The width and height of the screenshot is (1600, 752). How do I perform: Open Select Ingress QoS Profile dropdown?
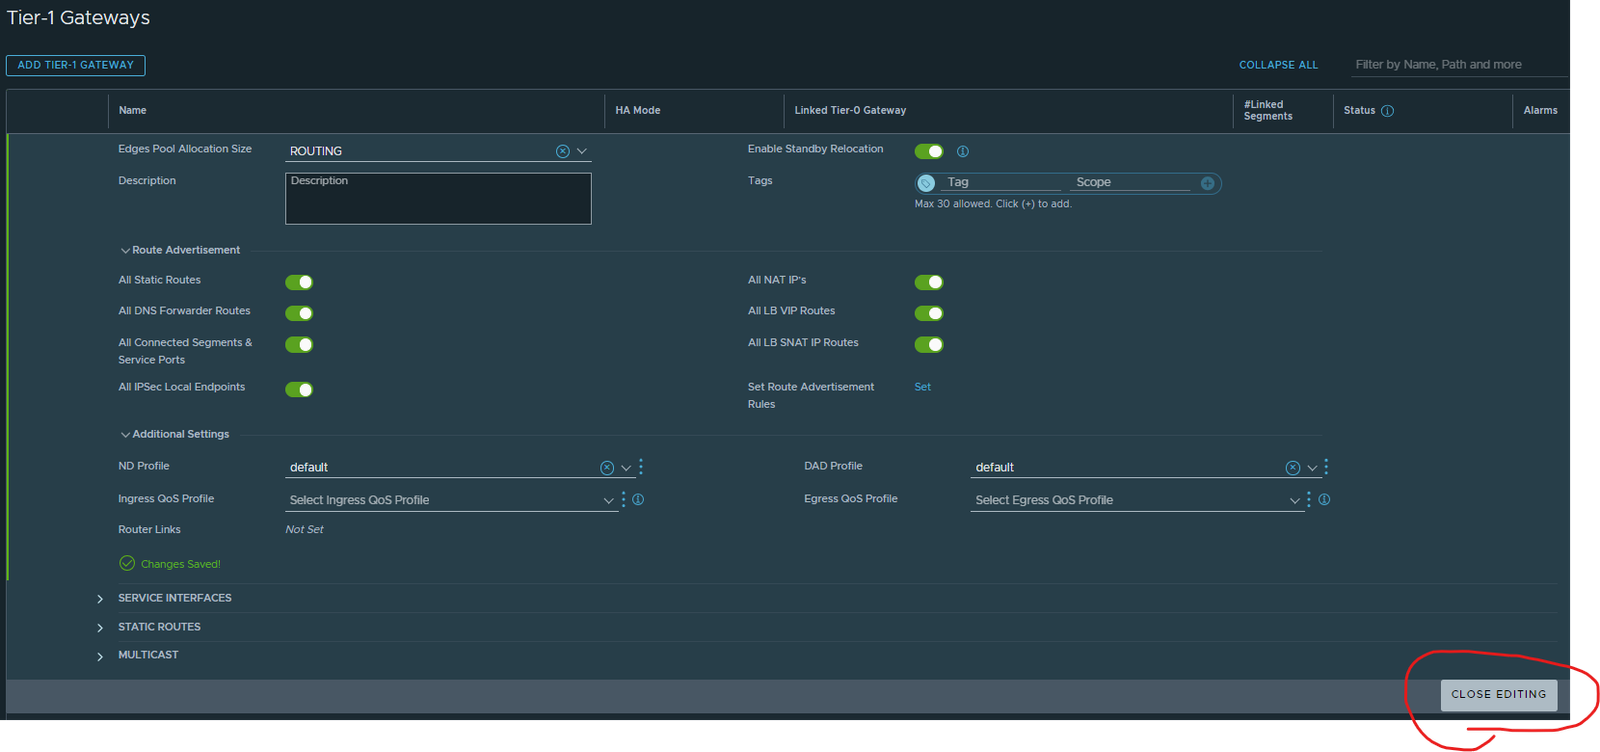pyautogui.click(x=452, y=500)
